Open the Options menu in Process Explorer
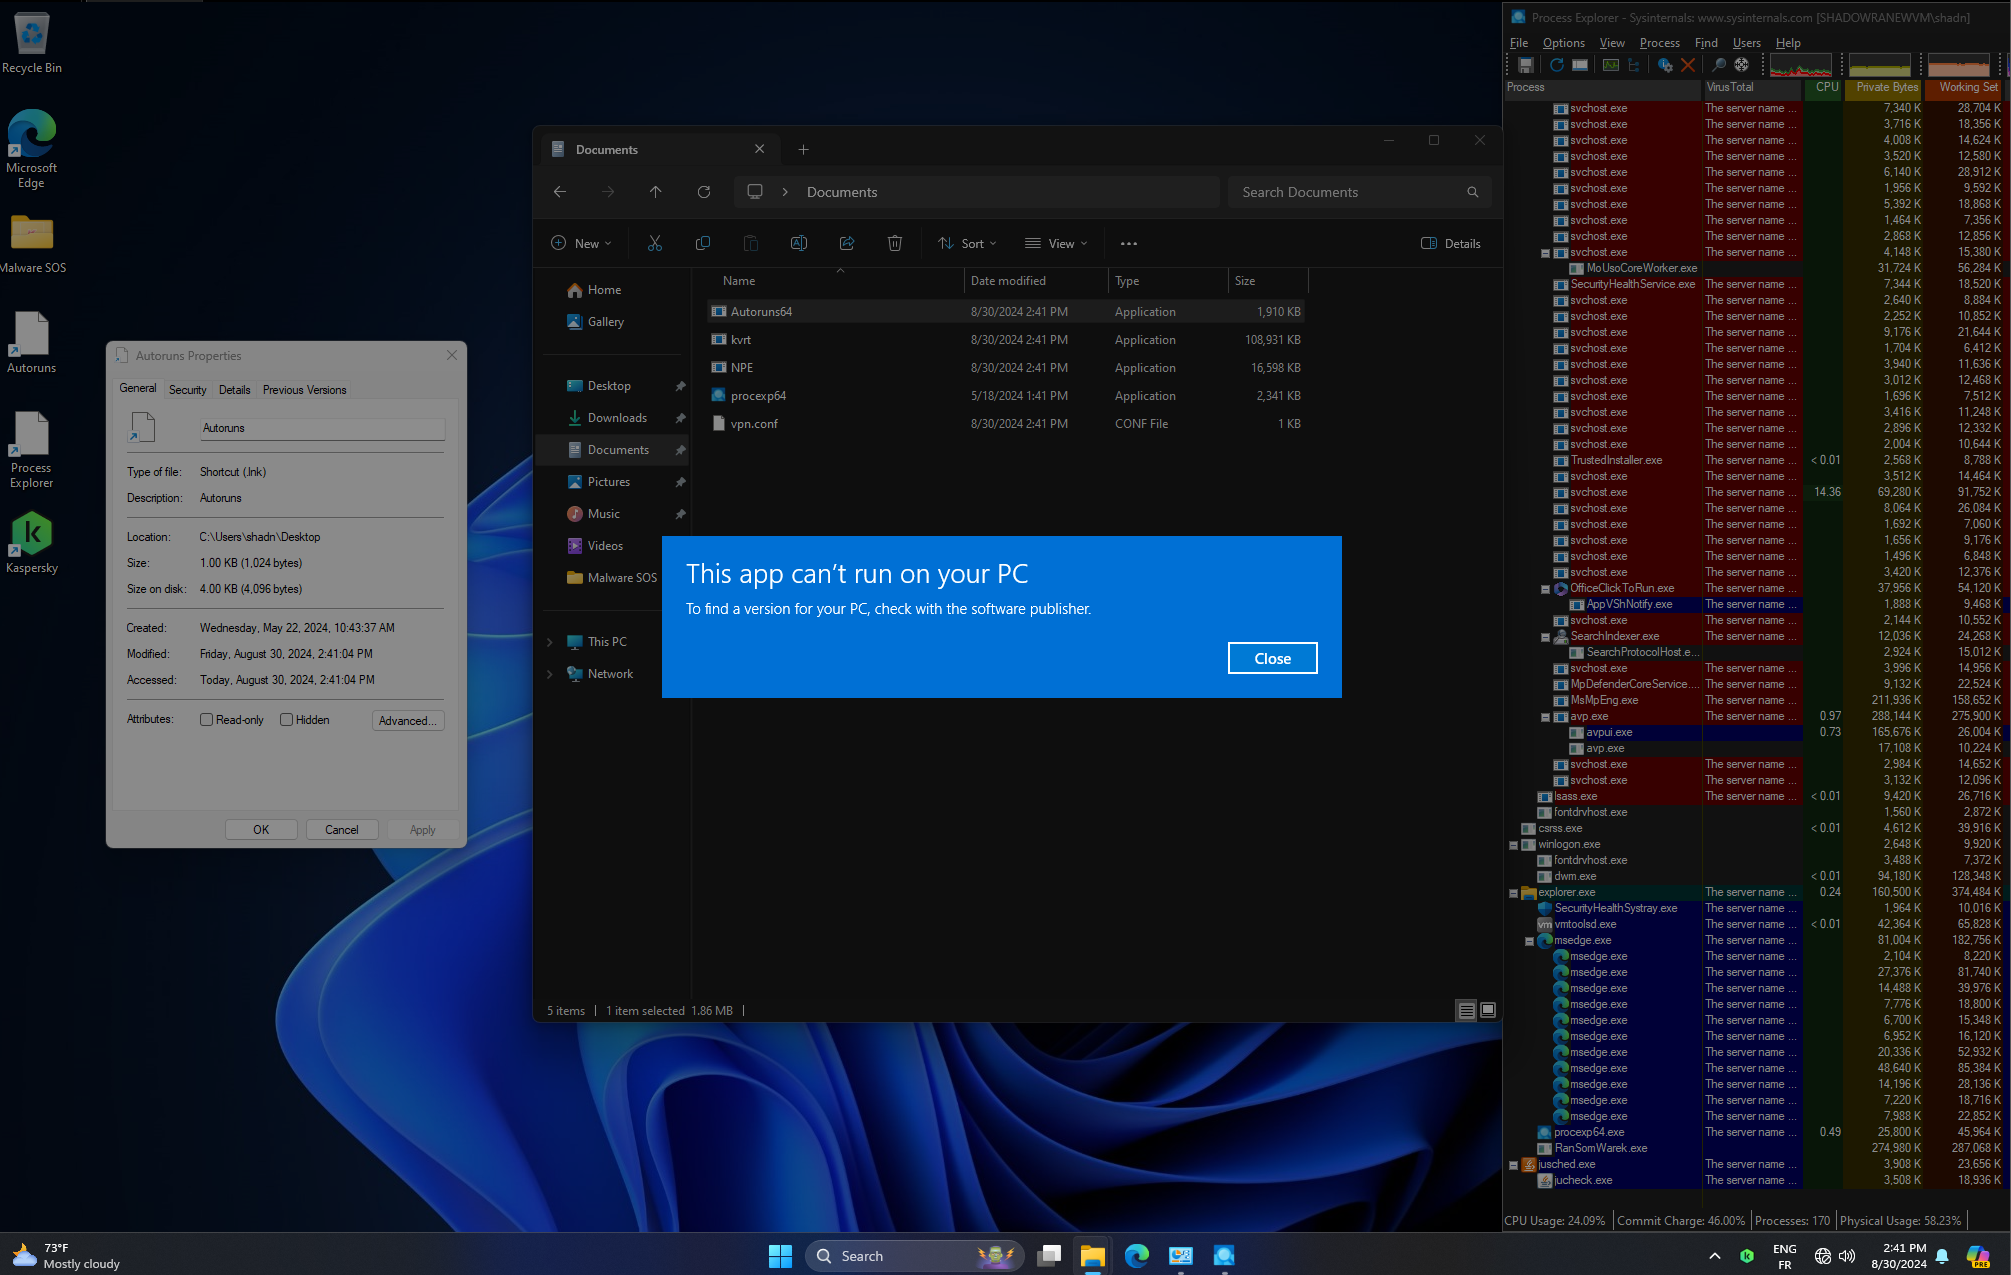The width and height of the screenshot is (2011, 1275). [1563, 43]
